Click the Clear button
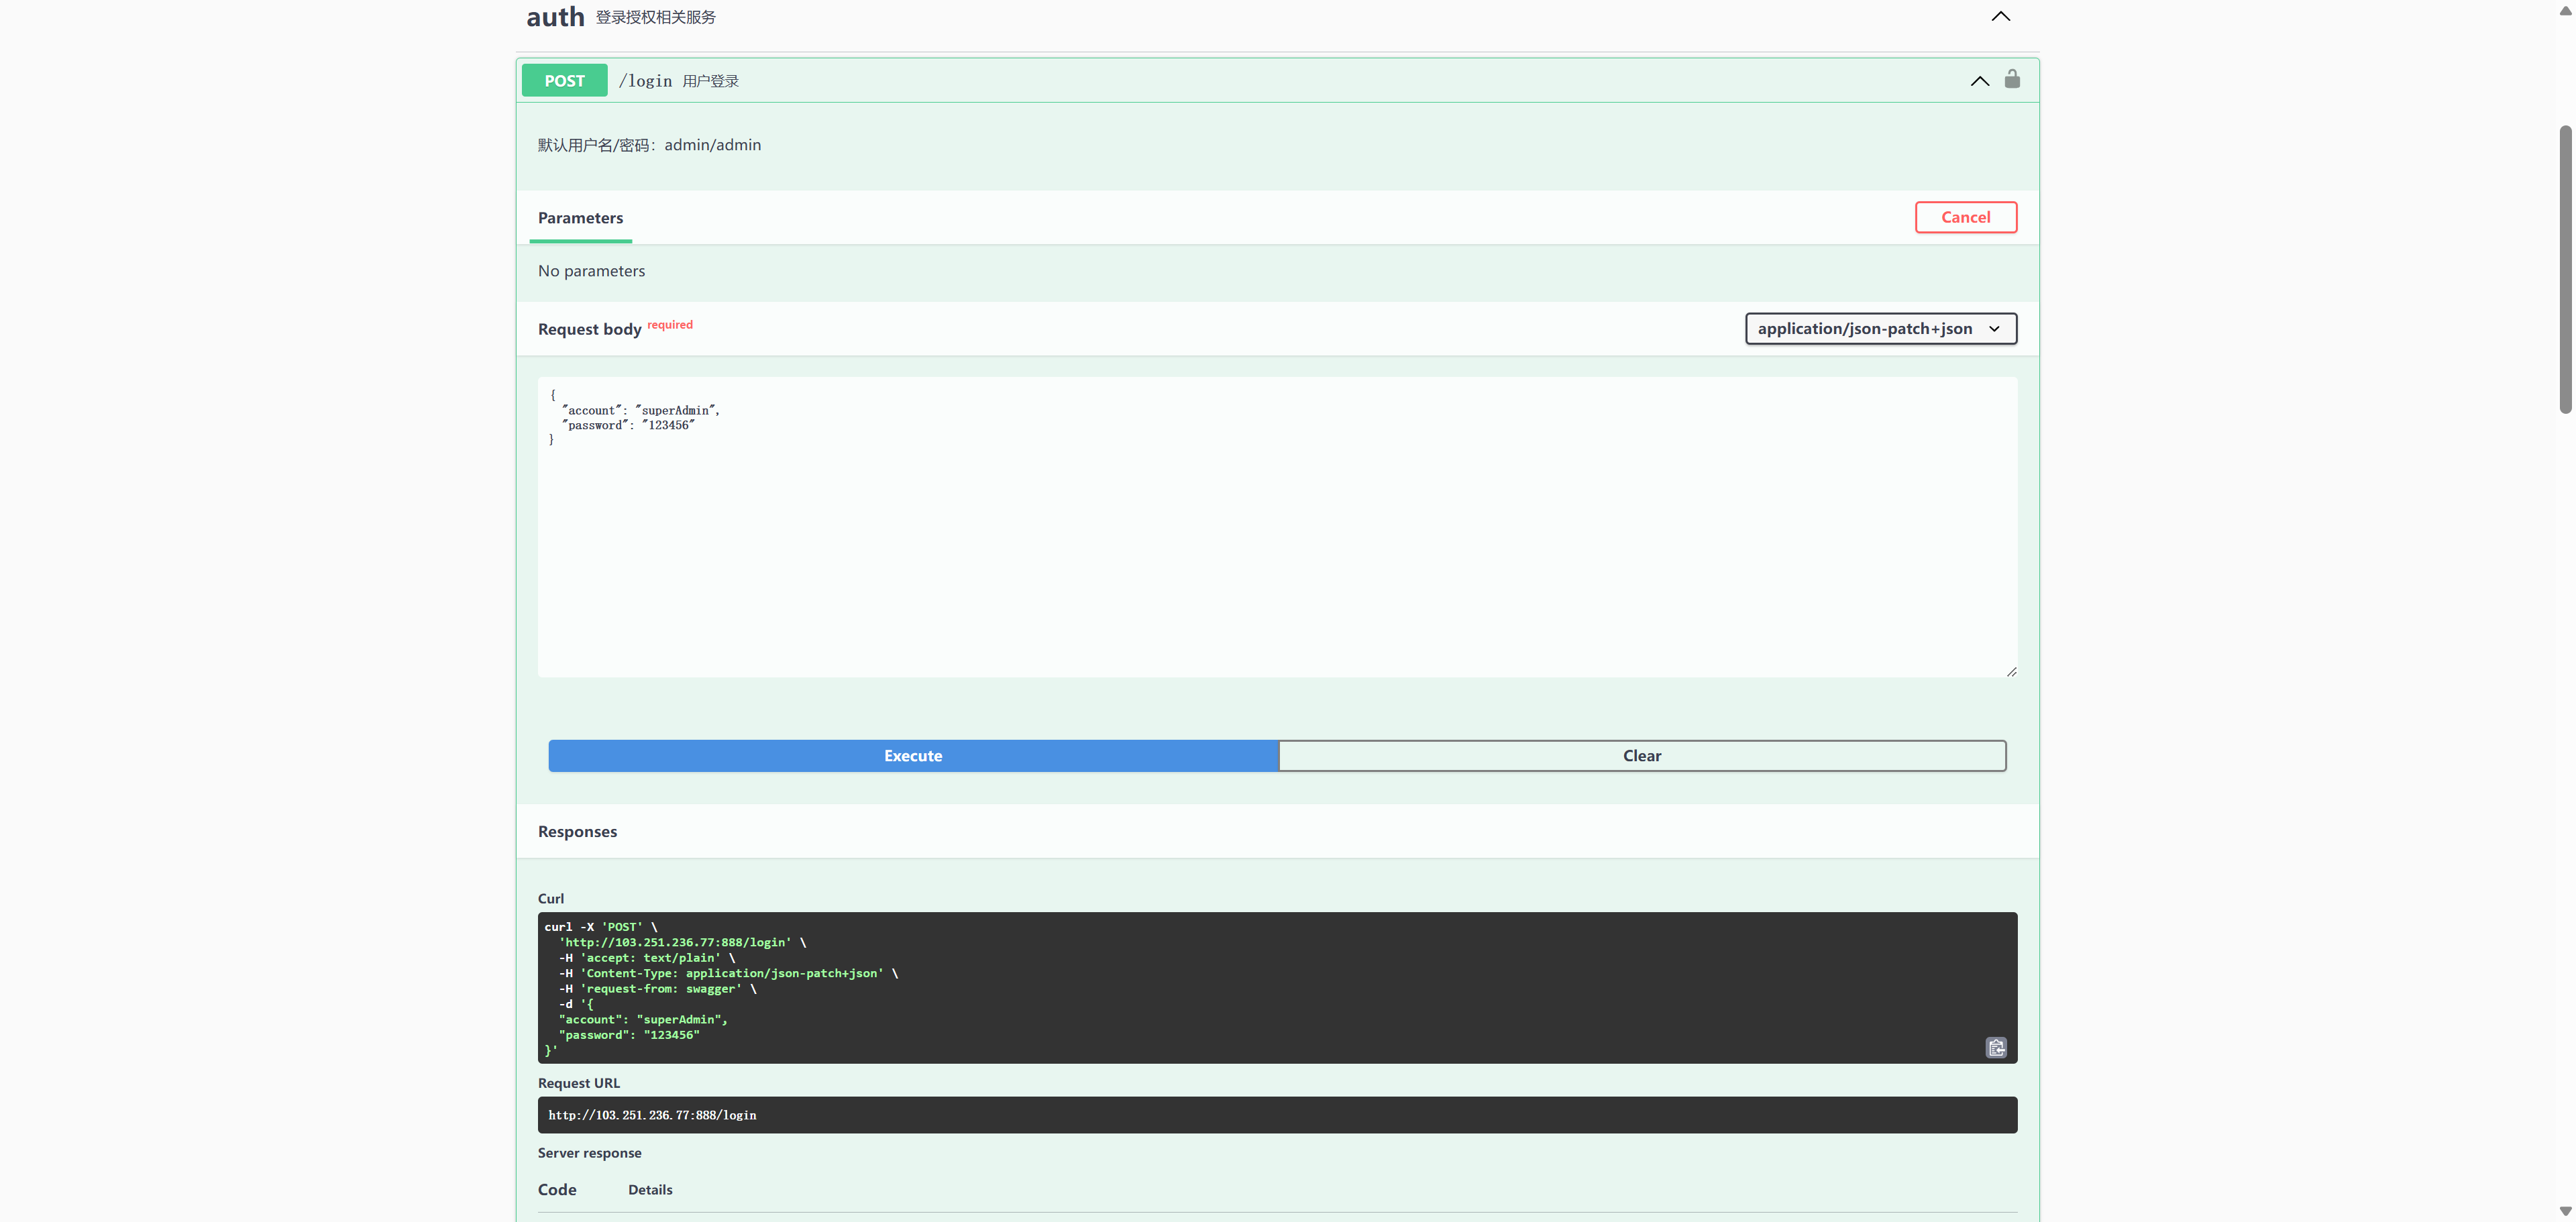2576x1222 pixels. point(1641,756)
